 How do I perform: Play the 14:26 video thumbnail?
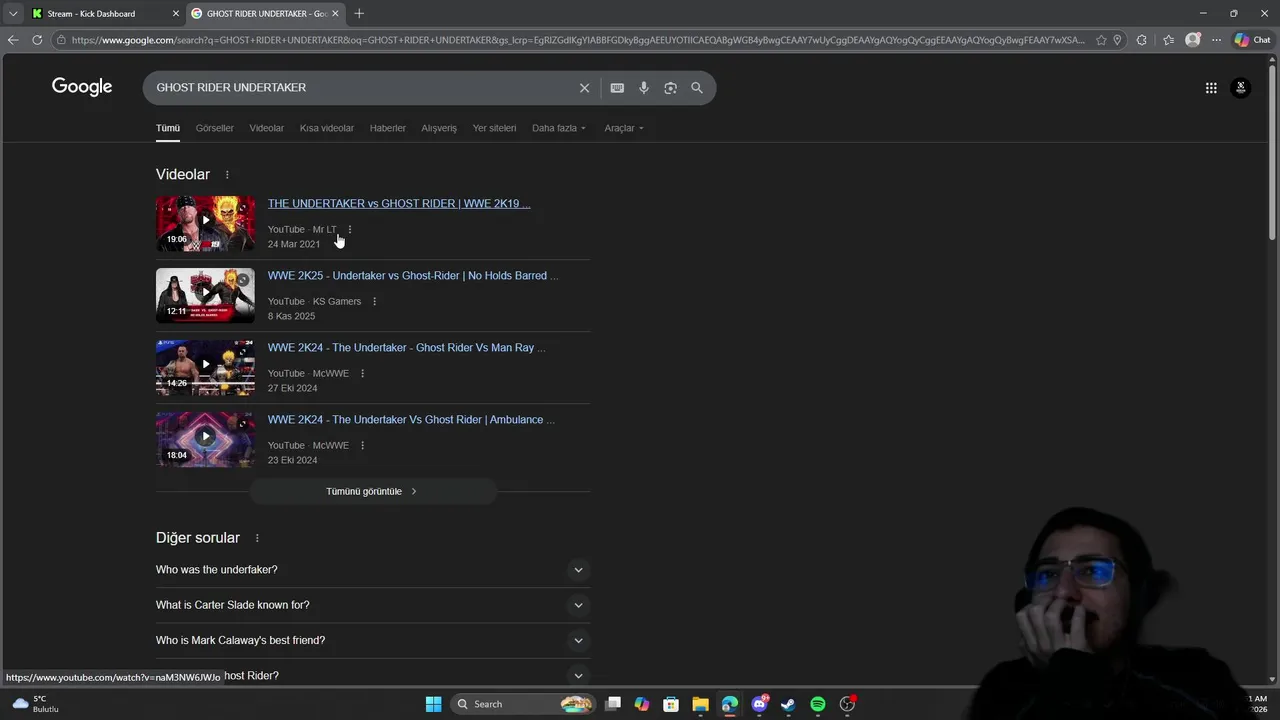coord(205,367)
